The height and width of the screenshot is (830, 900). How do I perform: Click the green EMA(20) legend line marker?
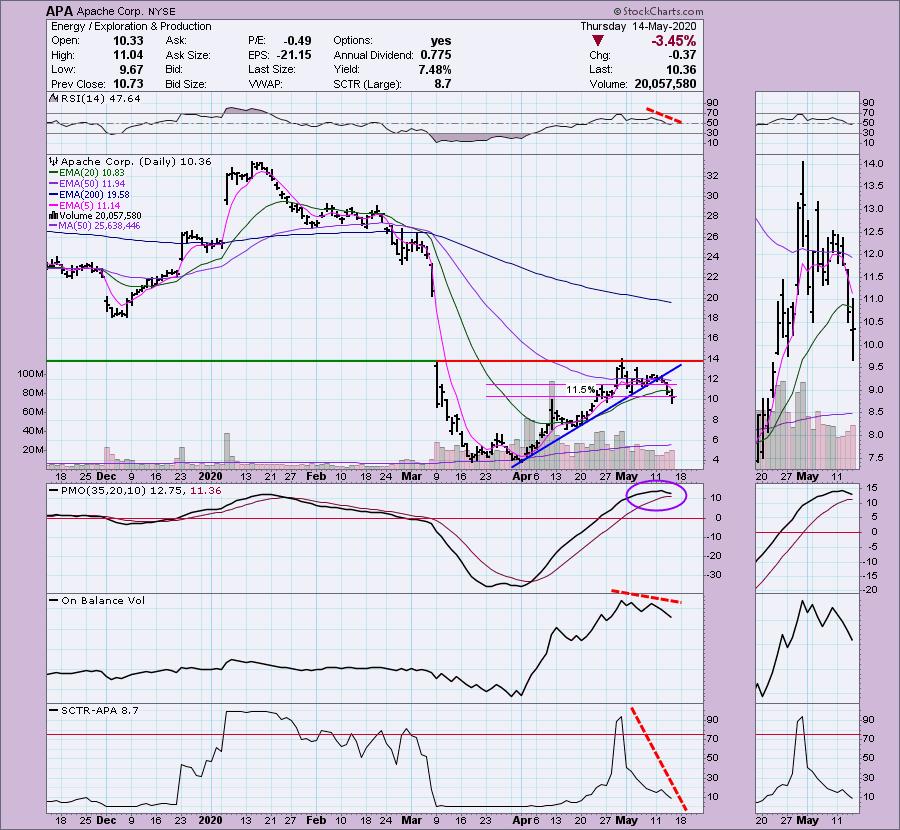click(54, 173)
